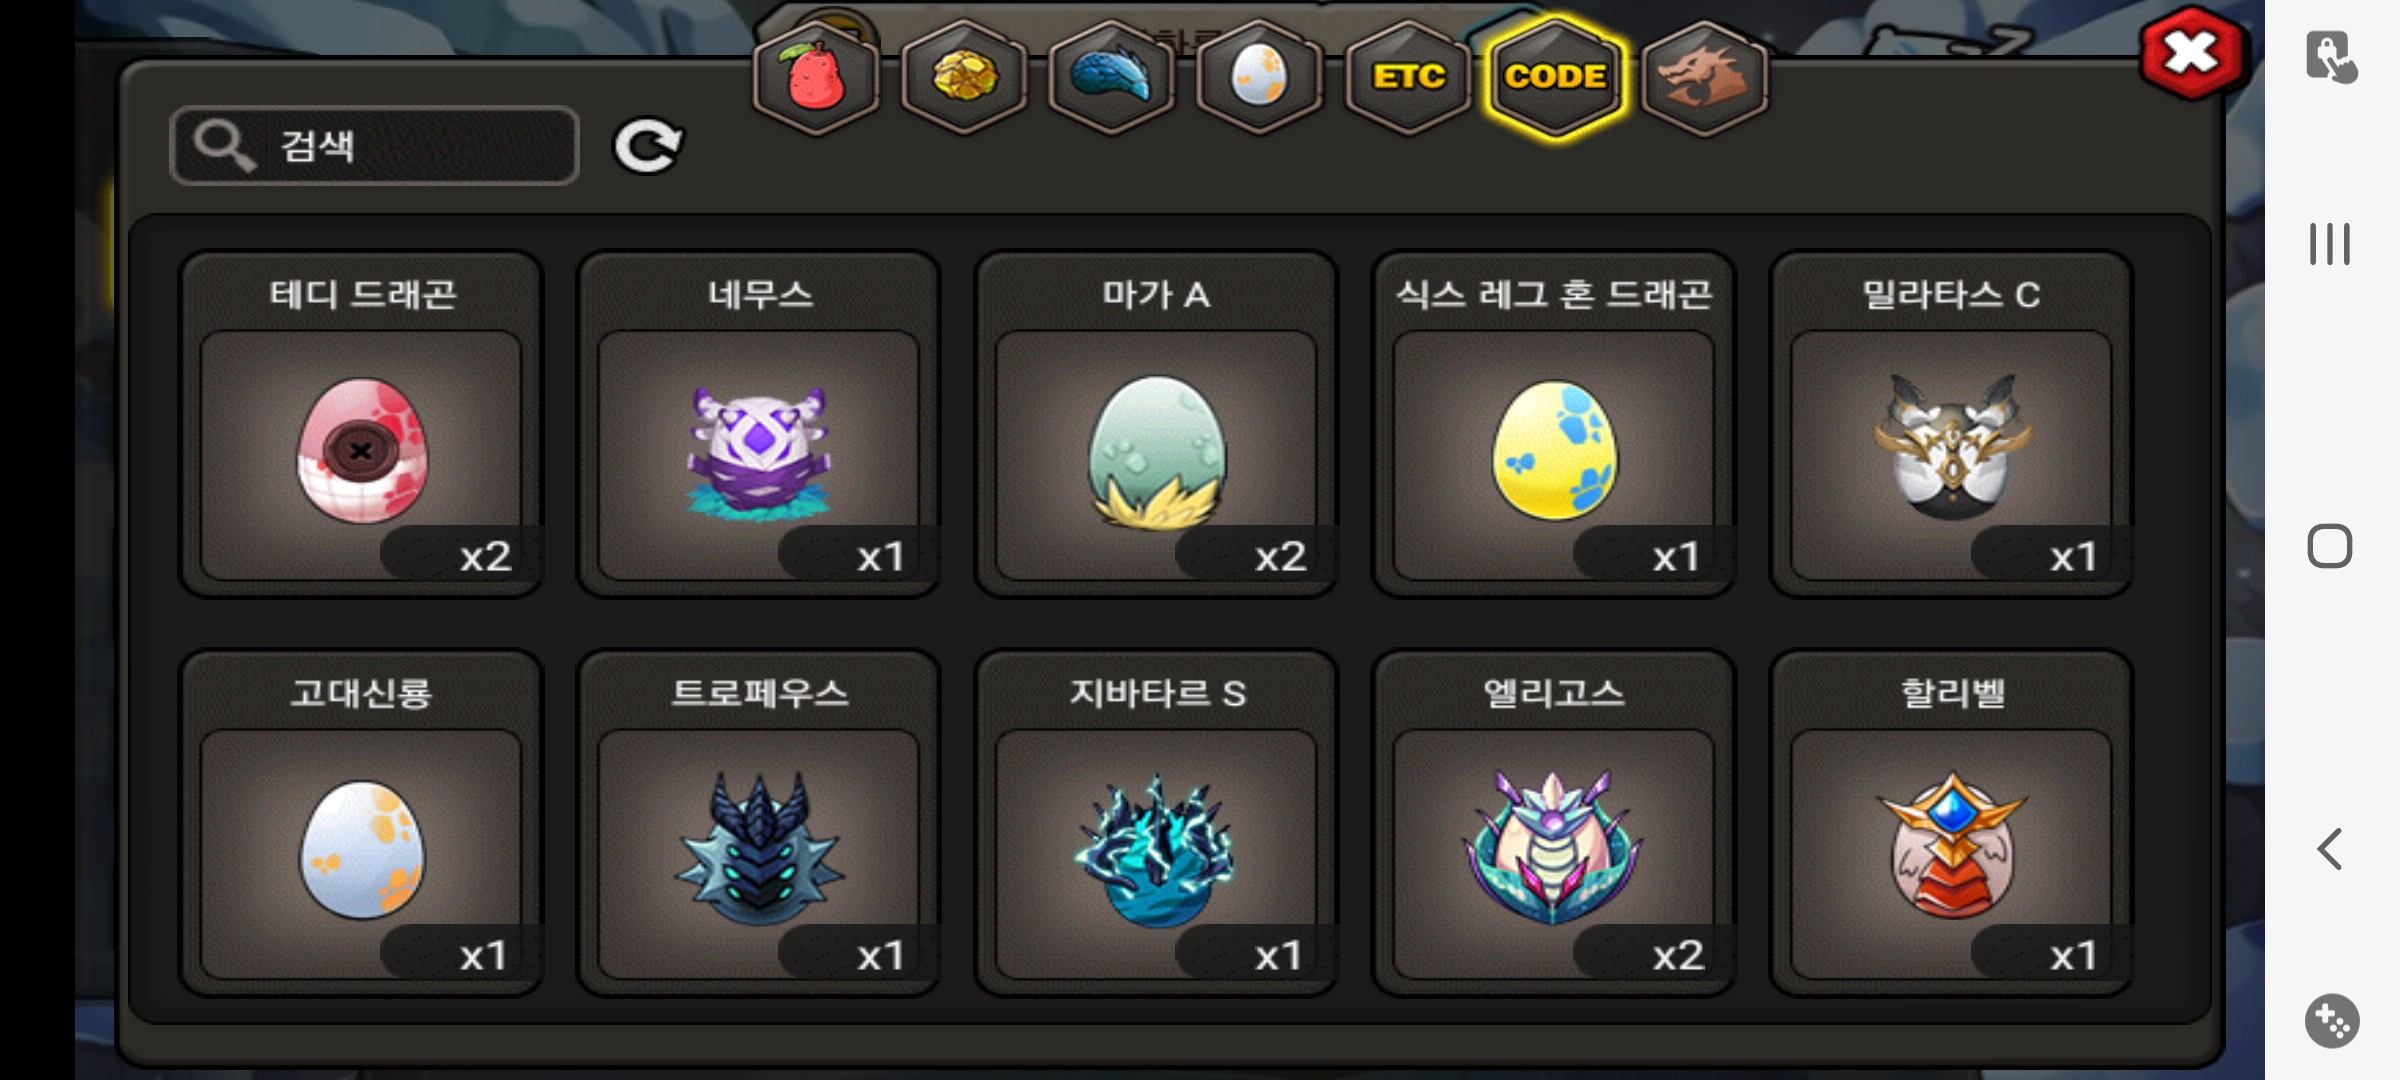Select the 고대신룡 white egg
This screenshot has height=1080, width=2400.
click(361, 823)
